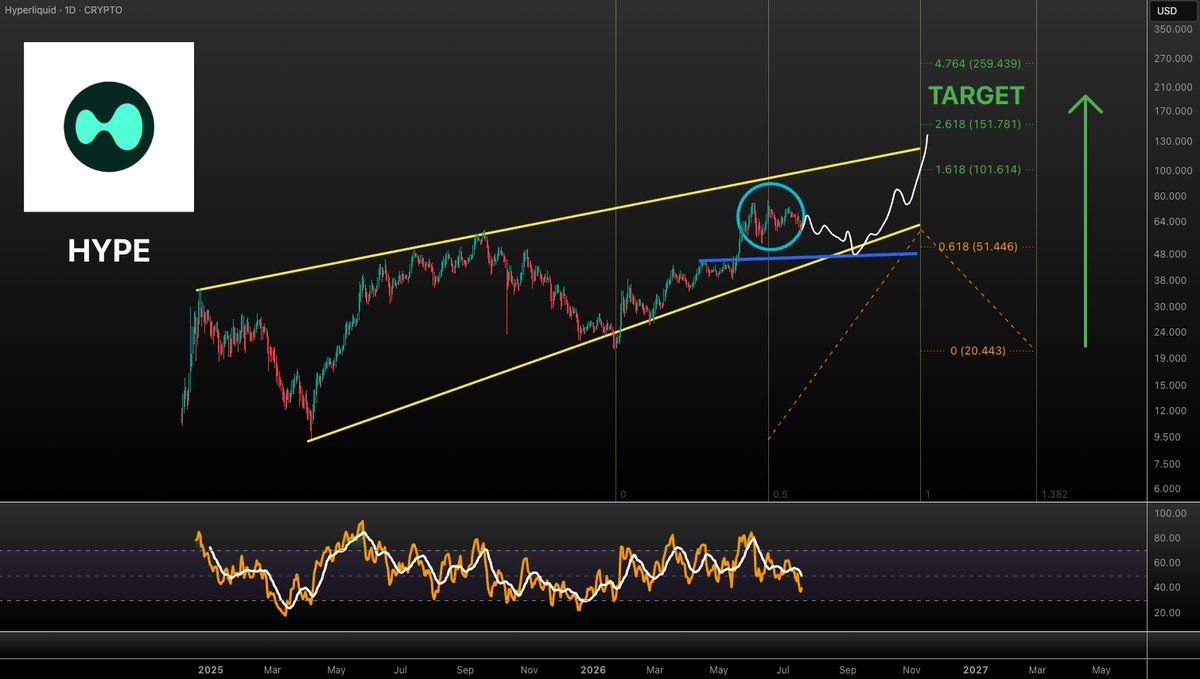
Task: Click the 64.000 price axis label
Action: coord(1172,222)
